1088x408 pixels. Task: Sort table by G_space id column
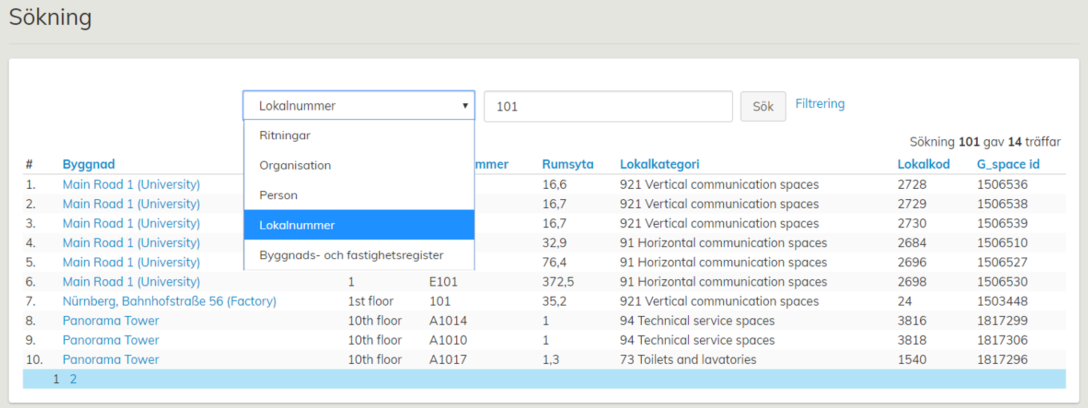[x=1008, y=164]
